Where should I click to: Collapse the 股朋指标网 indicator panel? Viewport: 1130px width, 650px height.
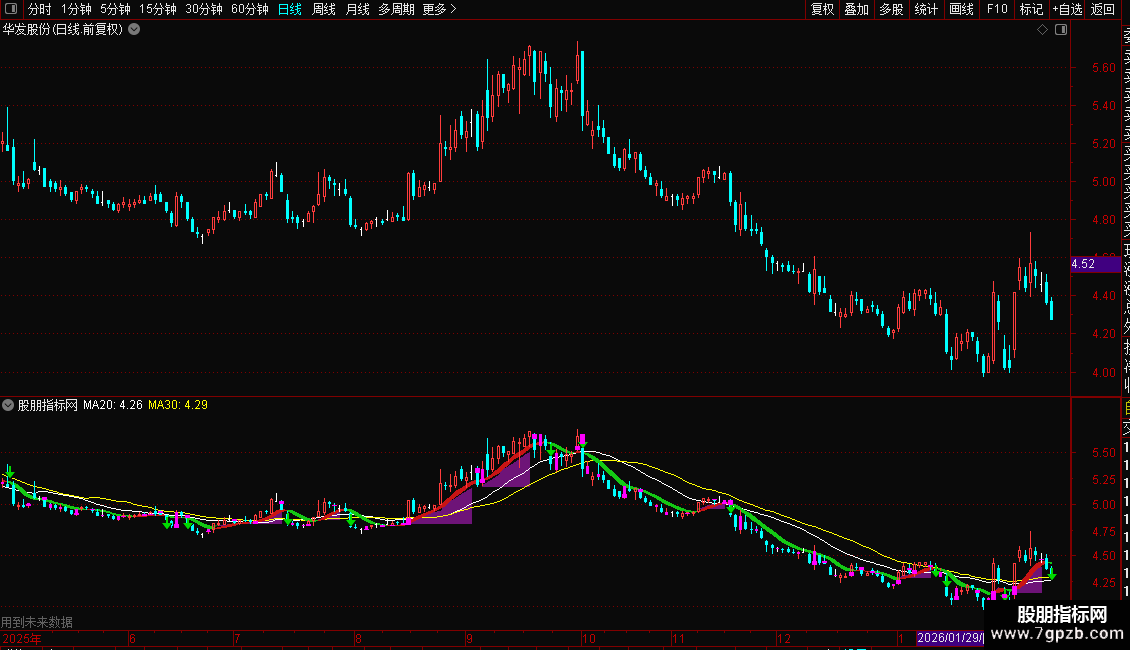coord(8,405)
